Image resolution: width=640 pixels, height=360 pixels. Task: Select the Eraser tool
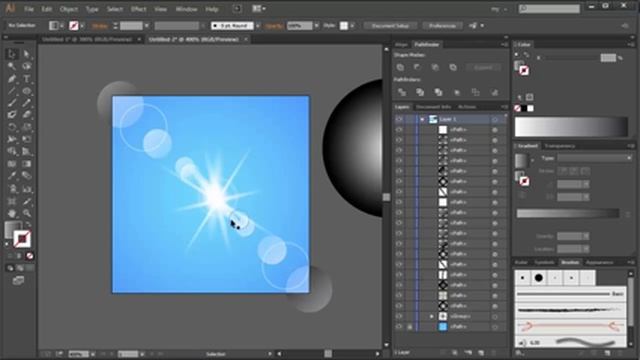(x=27, y=115)
